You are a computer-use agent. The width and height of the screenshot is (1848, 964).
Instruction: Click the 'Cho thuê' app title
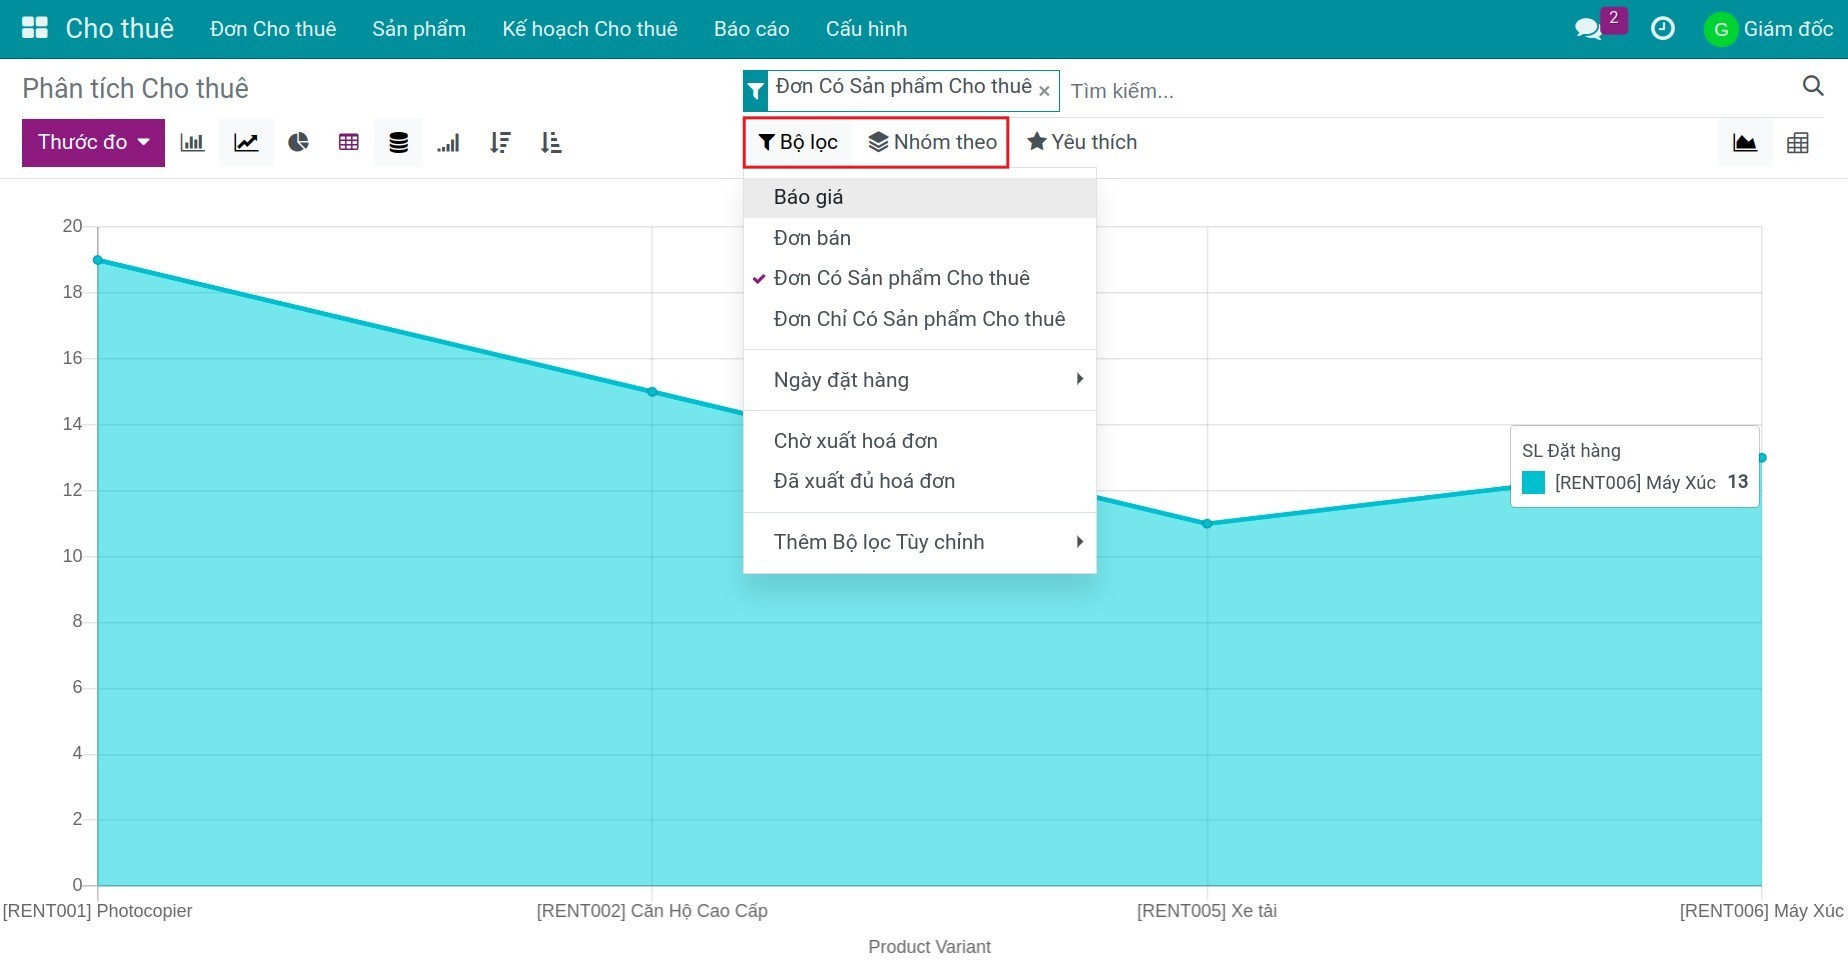120,28
